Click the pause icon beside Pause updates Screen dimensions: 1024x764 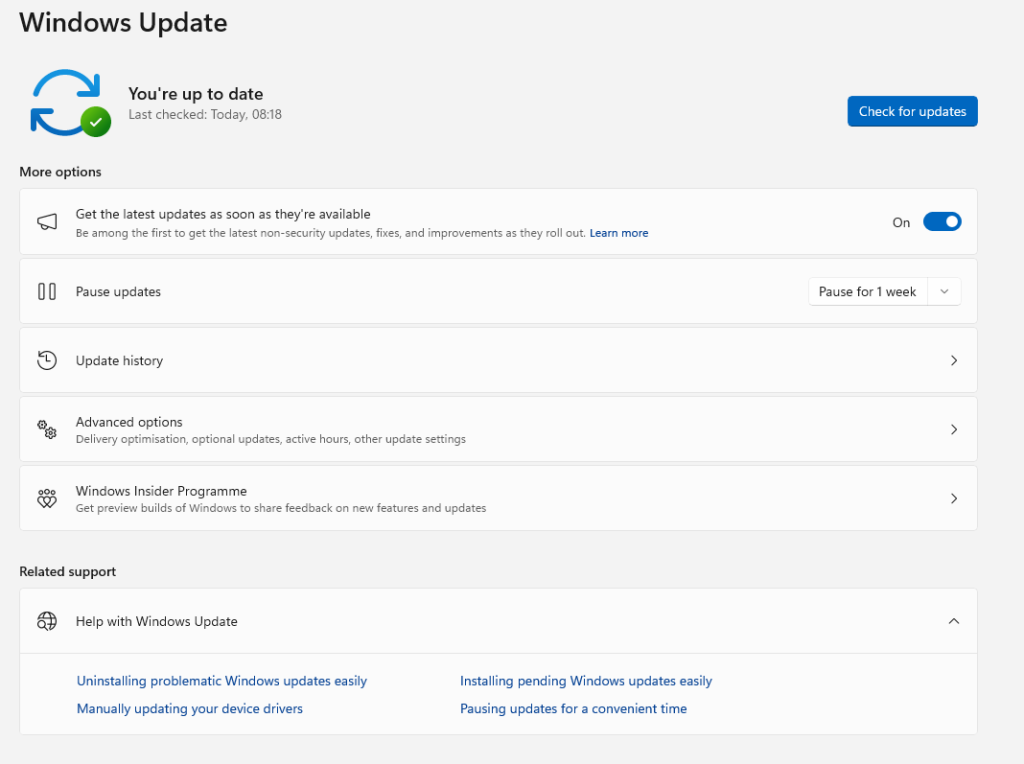(47, 292)
